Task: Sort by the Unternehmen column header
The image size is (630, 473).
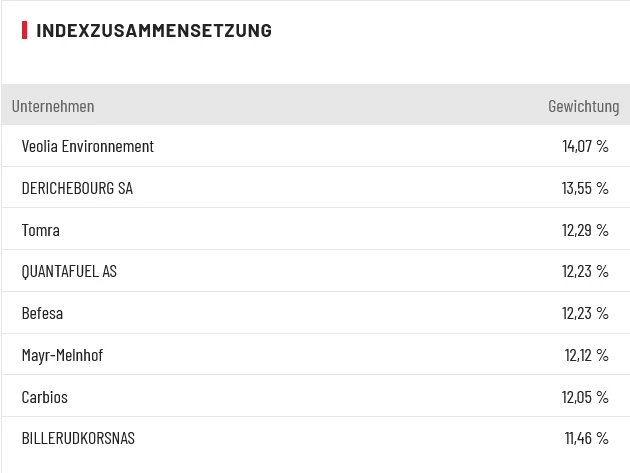Action: pyautogui.click(x=53, y=106)
